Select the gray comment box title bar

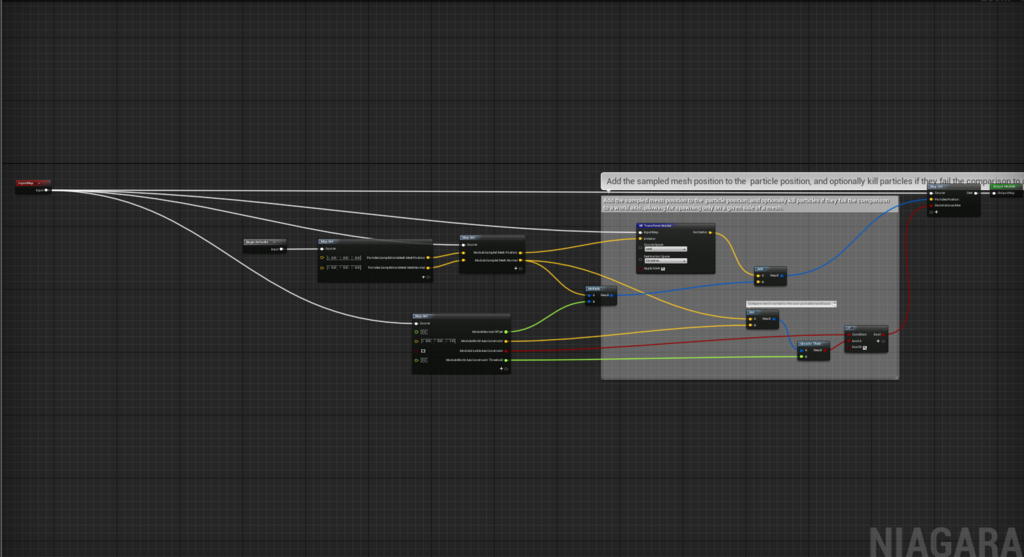tap(750, 204)
